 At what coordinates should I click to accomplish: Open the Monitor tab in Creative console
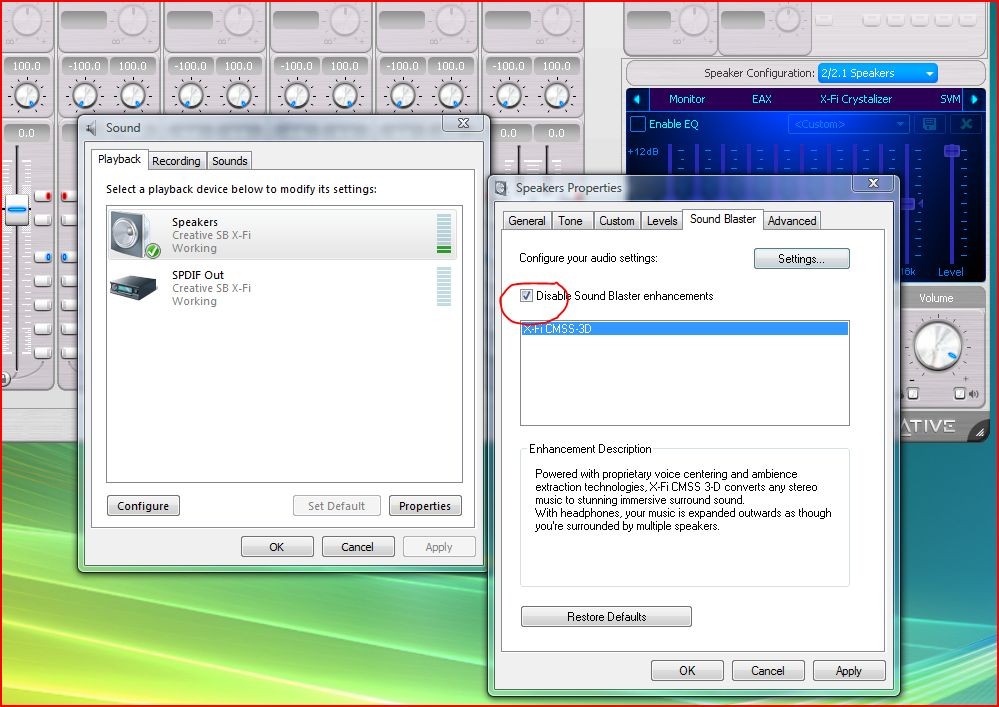687,99
